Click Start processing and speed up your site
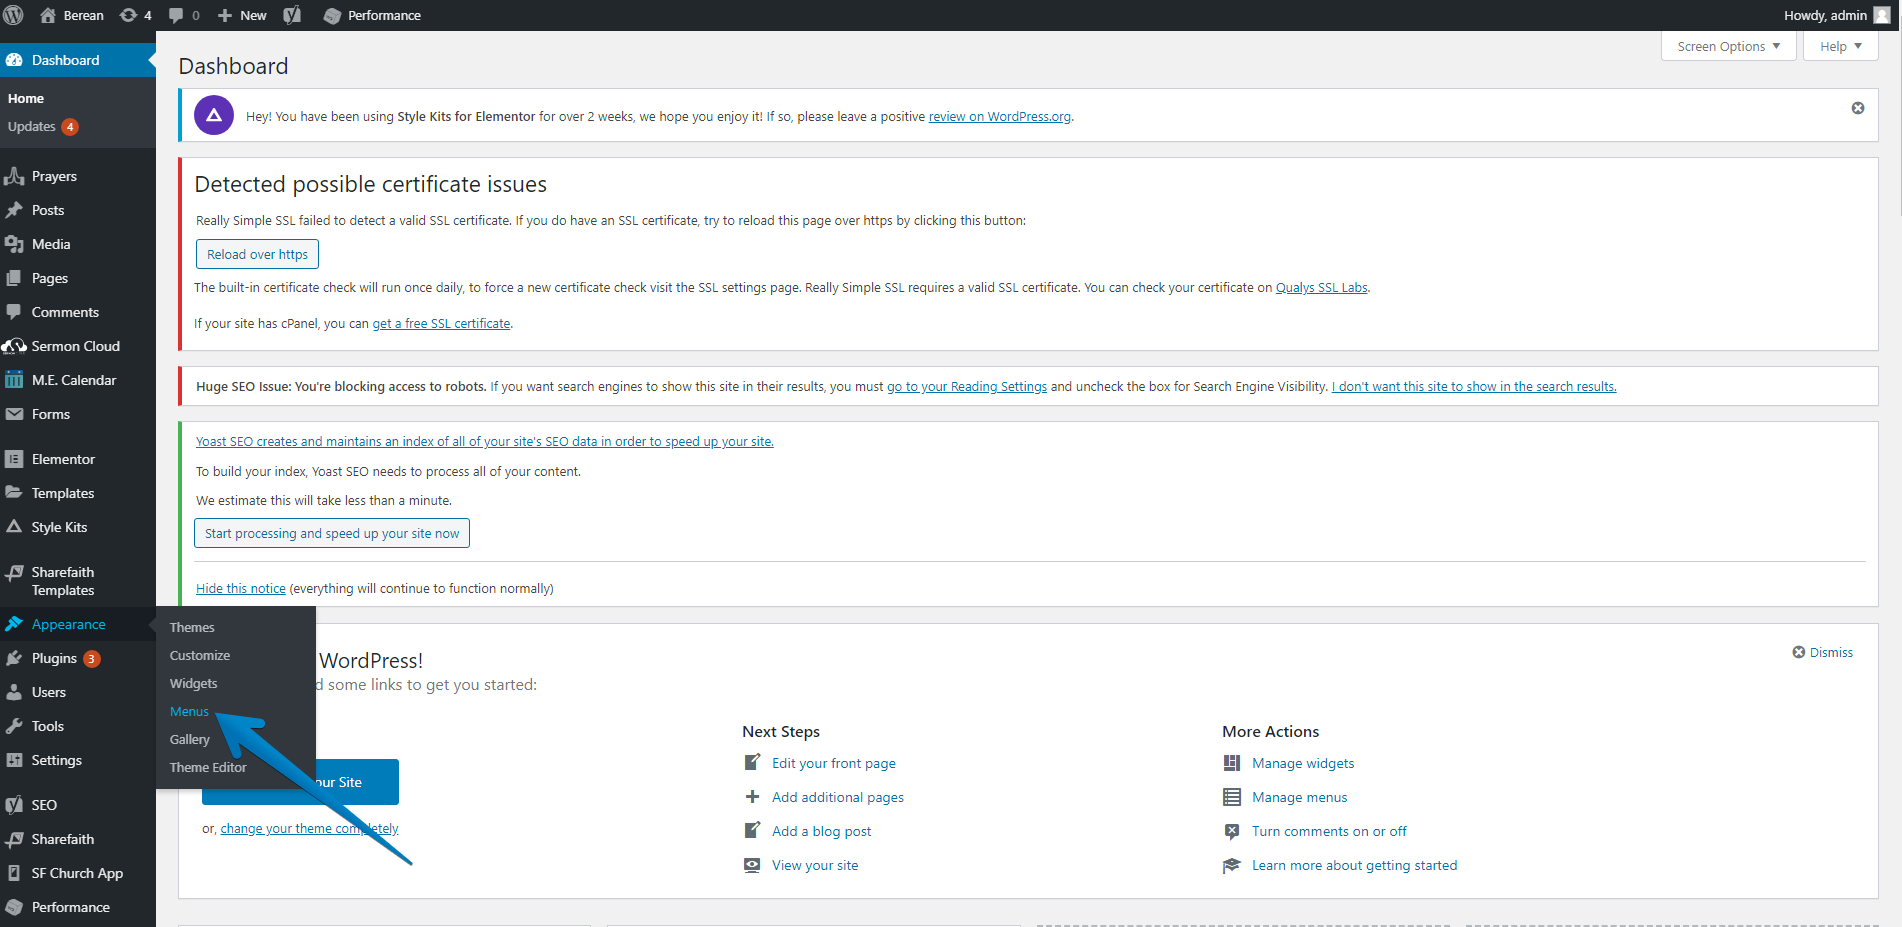The image size is (1902, 927). pyautogui.click(x=331, y=533)
